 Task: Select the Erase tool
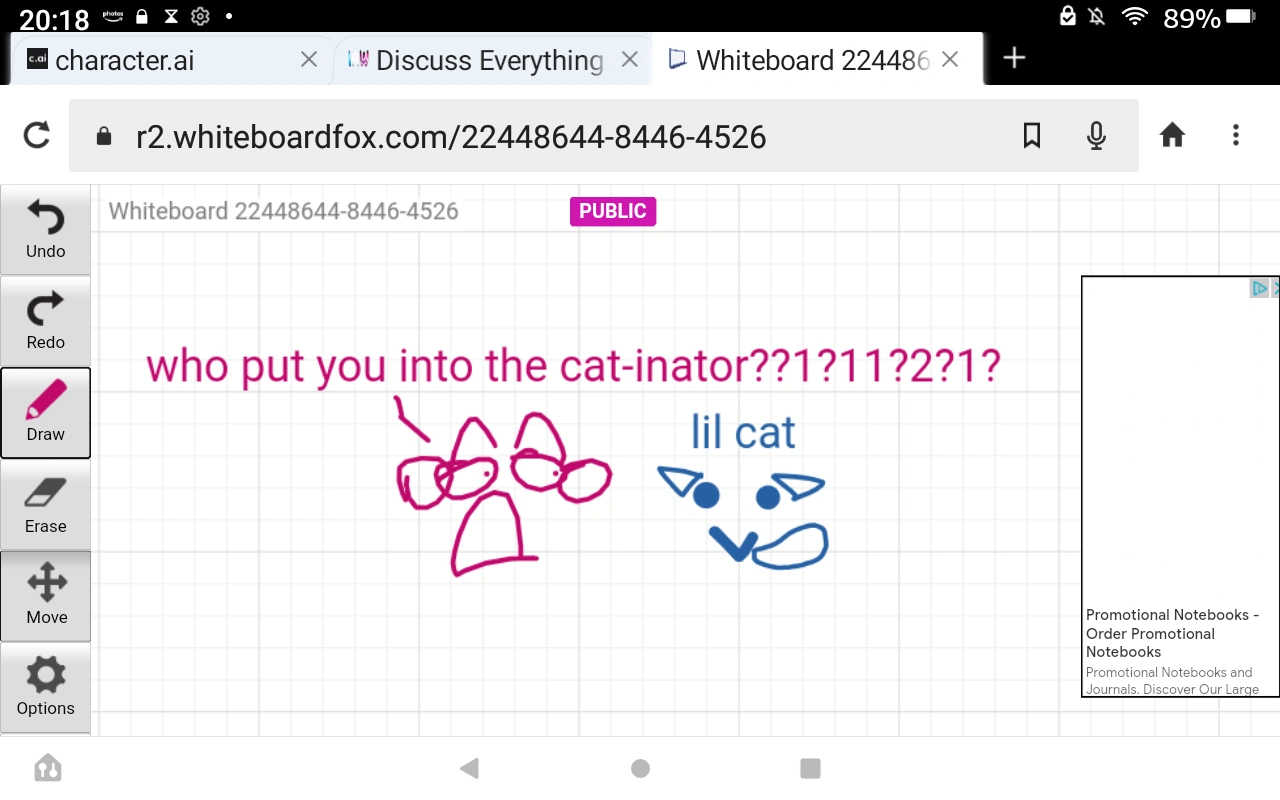click(45, 505)
